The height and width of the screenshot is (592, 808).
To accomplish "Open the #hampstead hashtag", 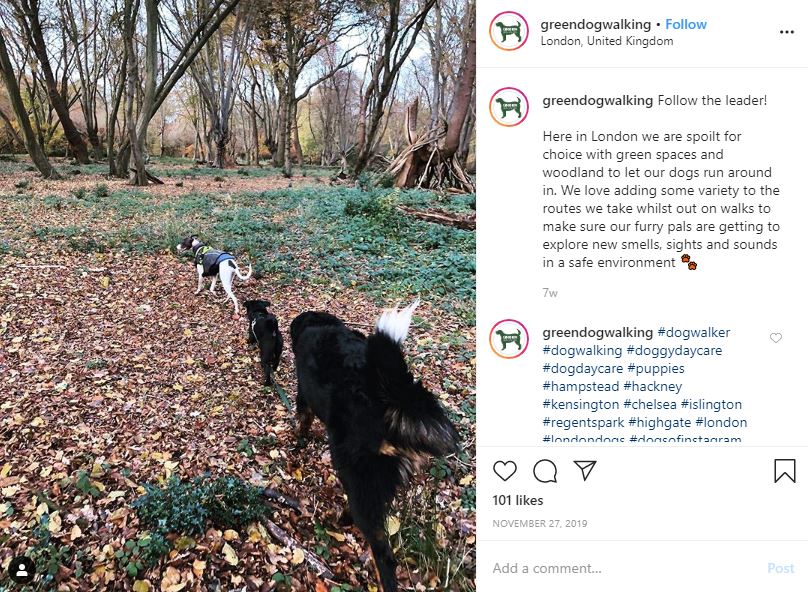I will click(x=581, y=386).
